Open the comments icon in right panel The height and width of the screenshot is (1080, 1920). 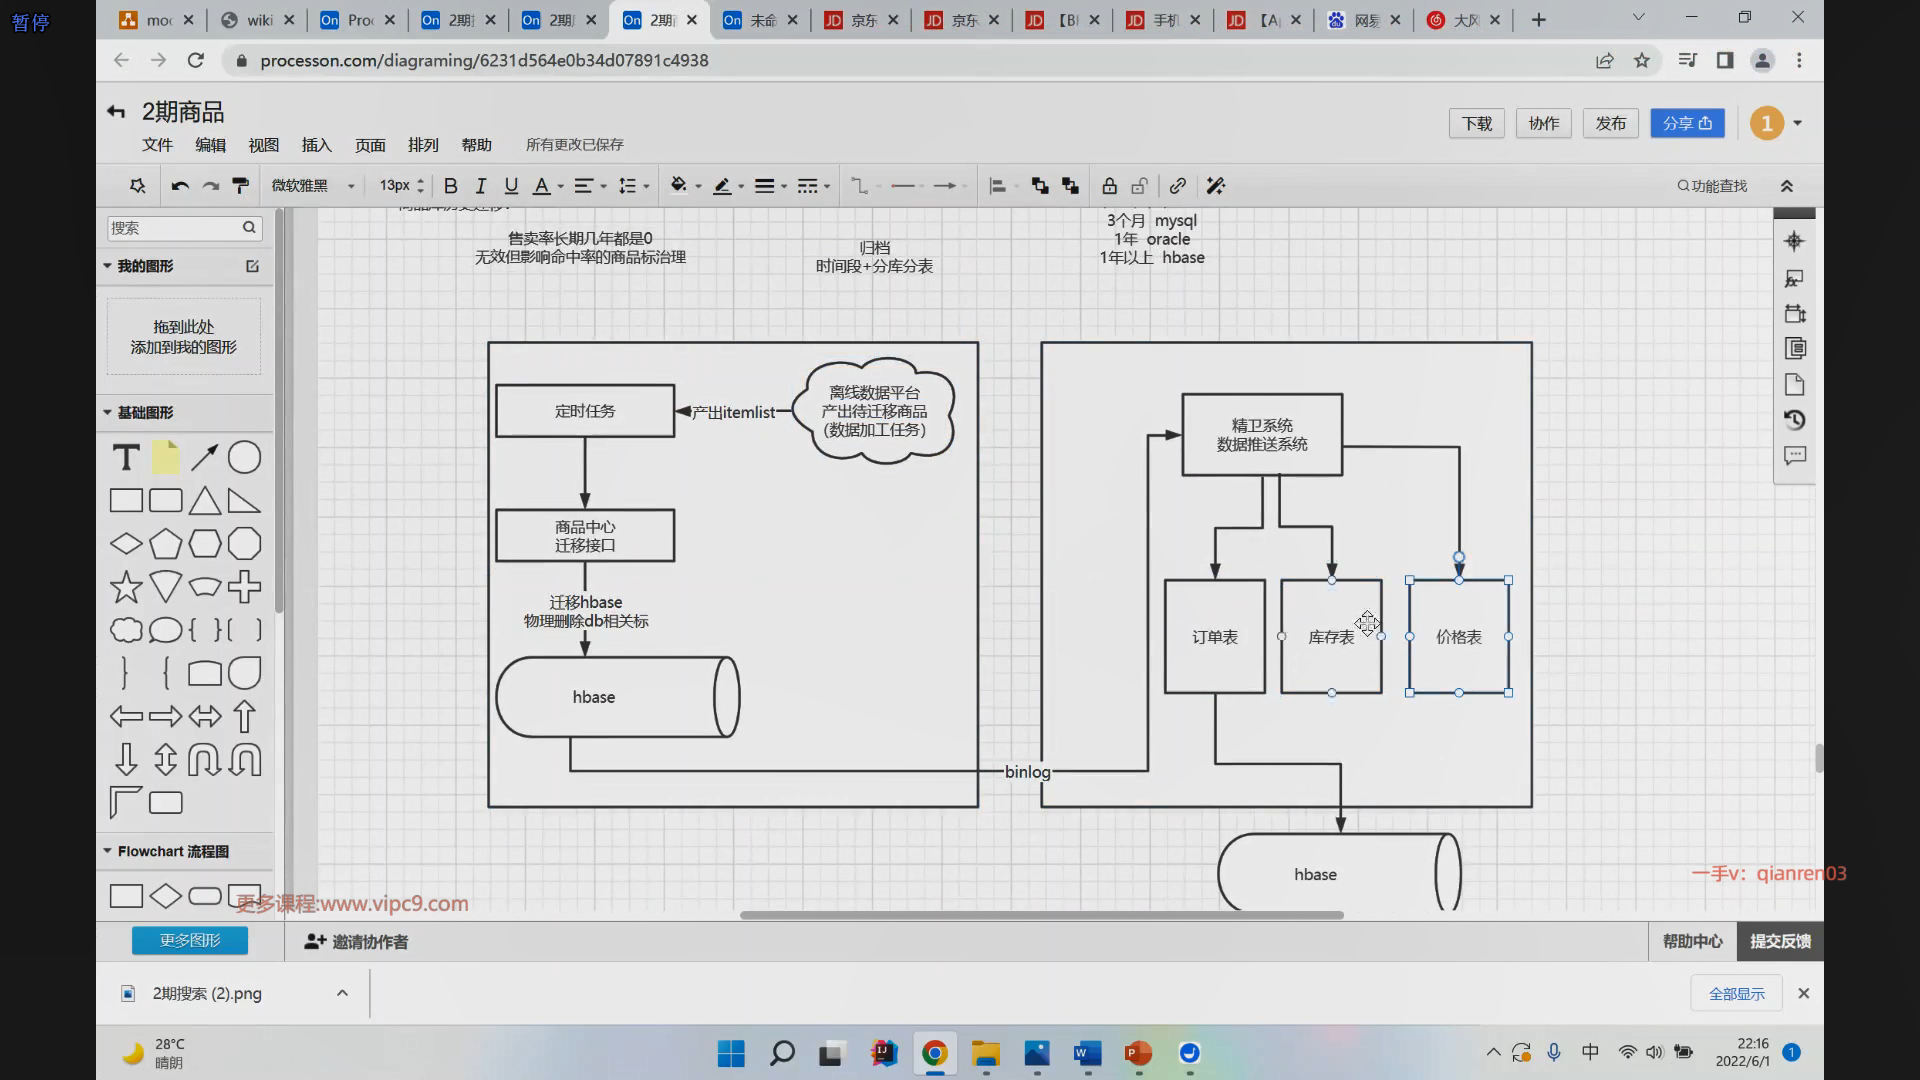(x=1794, y=456)
